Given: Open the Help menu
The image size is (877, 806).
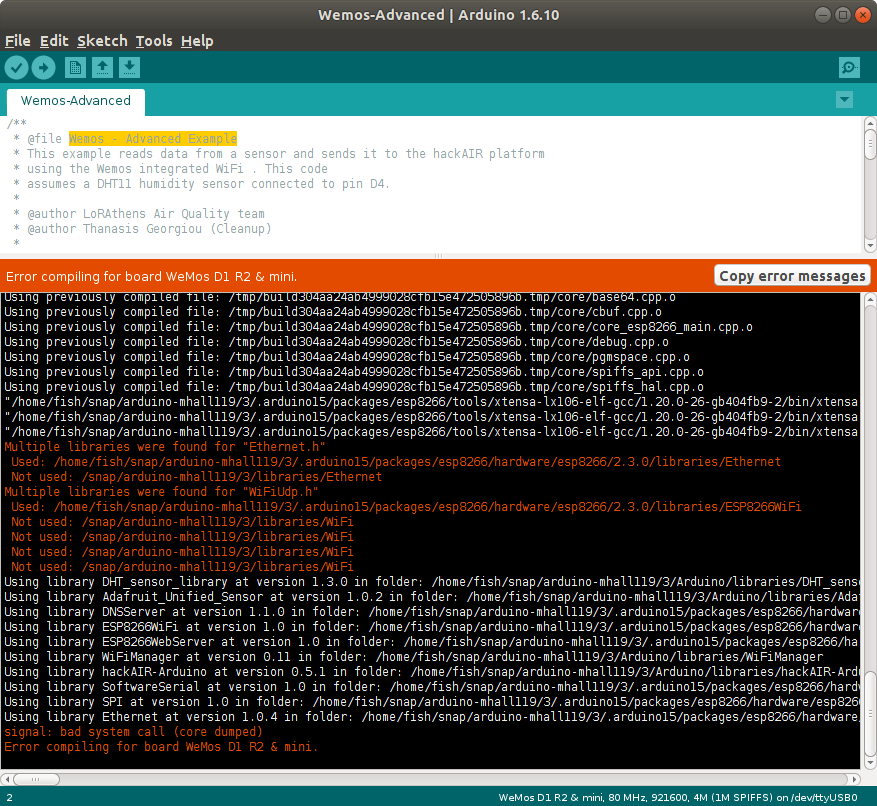Looking at the screenshot, I should 197,41.
